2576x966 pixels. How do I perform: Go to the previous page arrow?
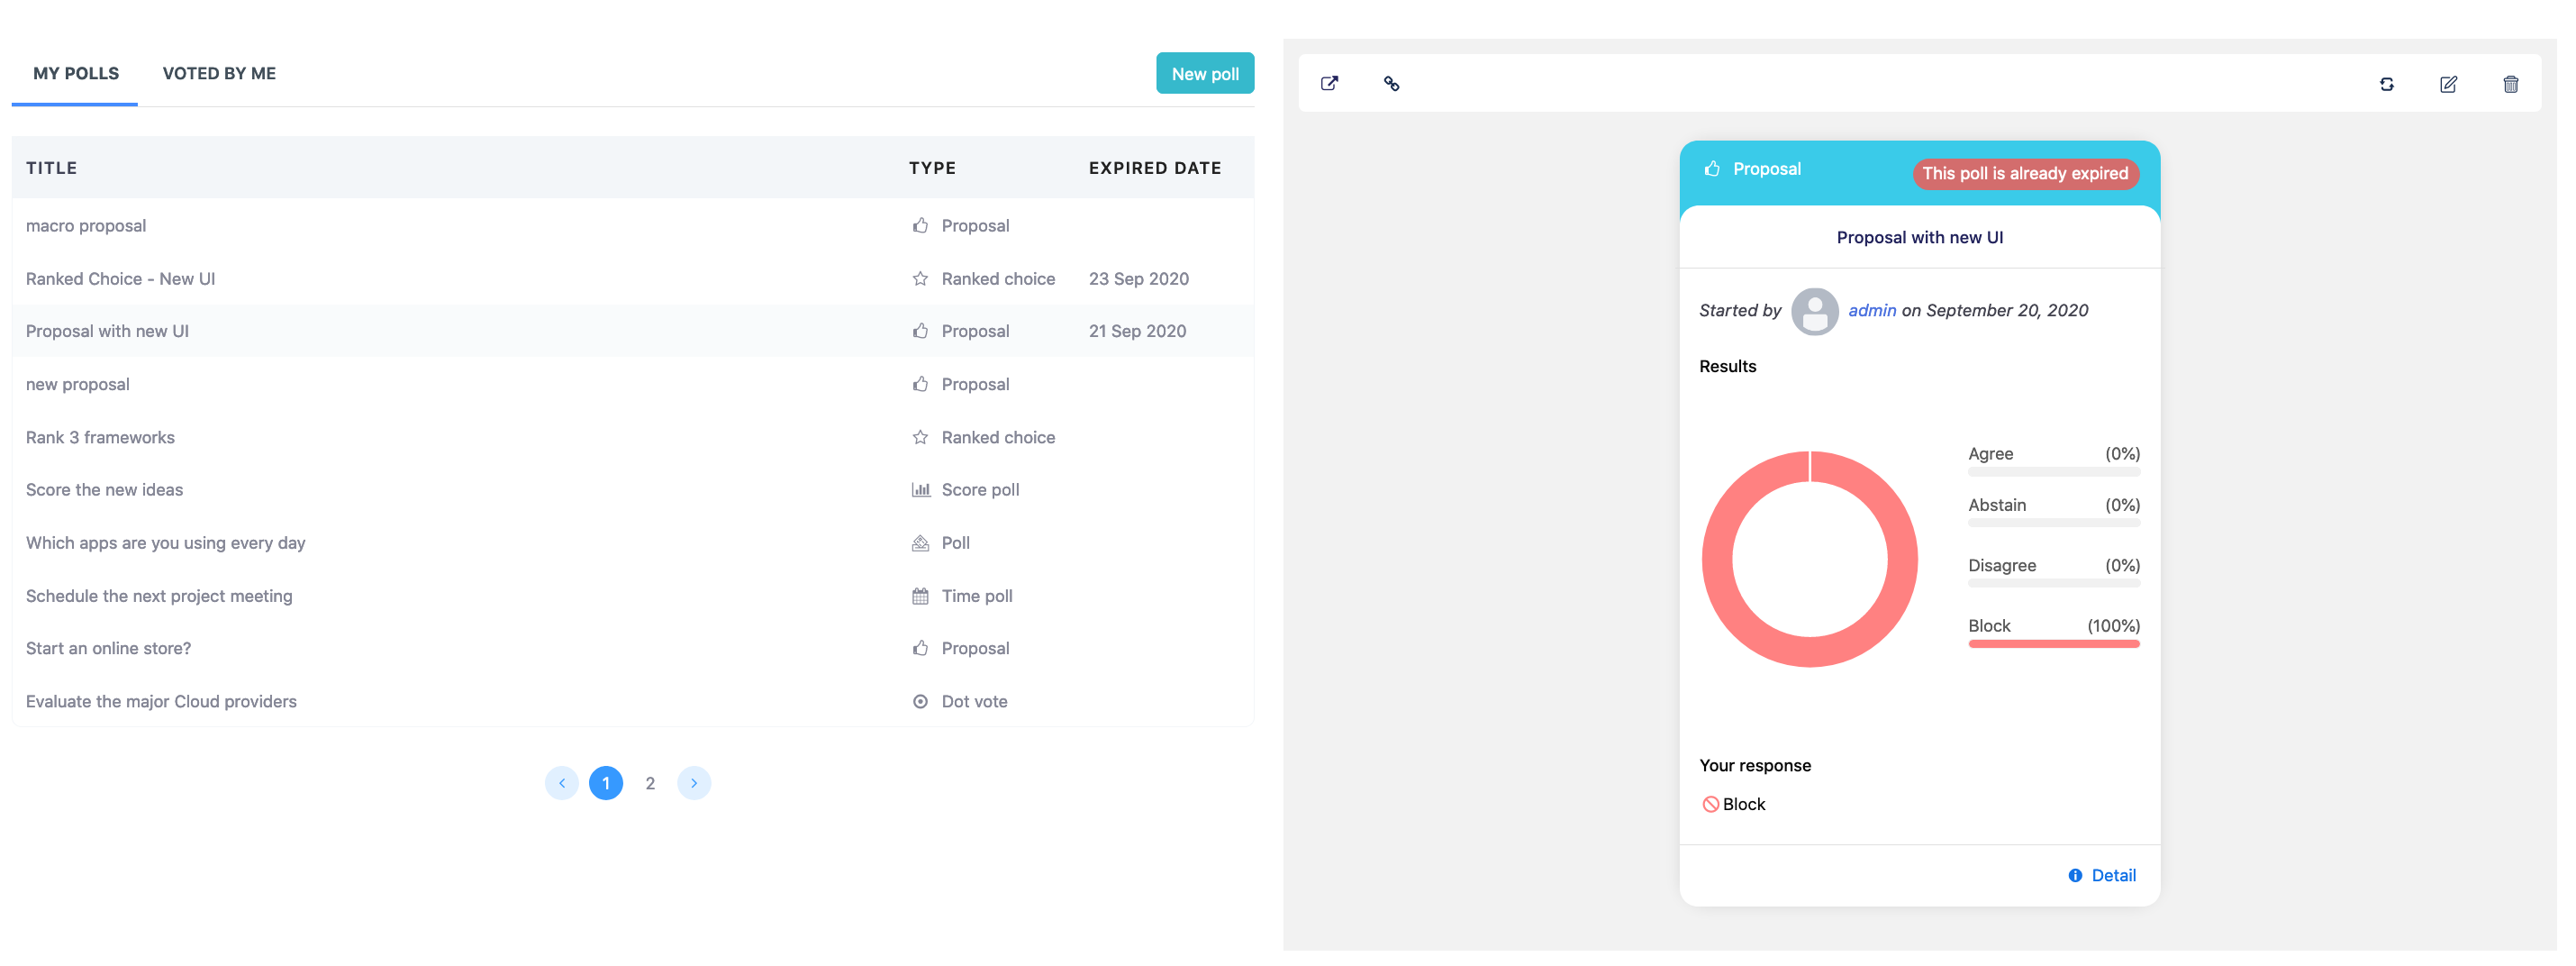[562, 783]
